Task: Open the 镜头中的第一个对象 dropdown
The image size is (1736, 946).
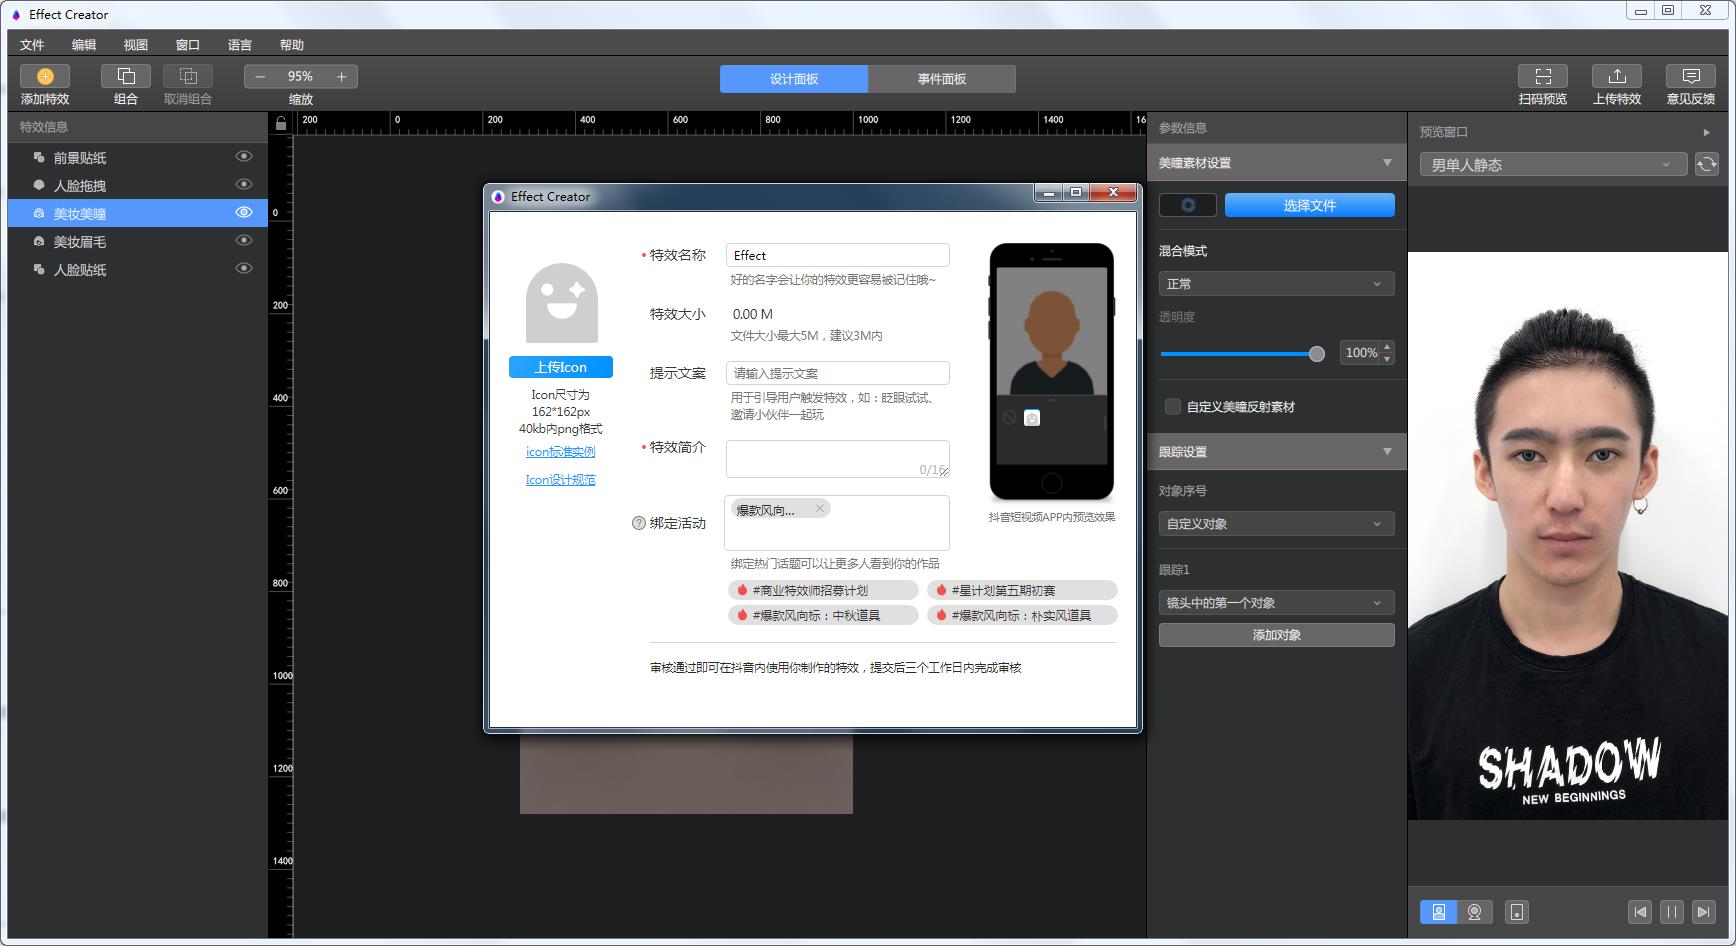Action: (1276, 602)
